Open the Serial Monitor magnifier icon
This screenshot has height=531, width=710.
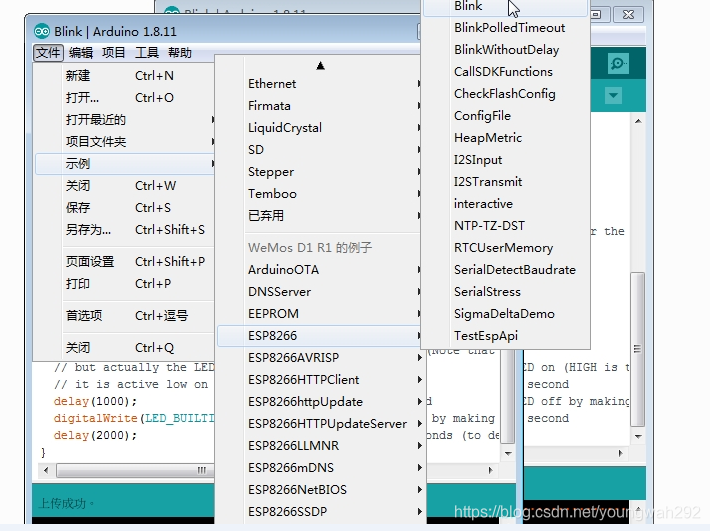click(618, 63)
